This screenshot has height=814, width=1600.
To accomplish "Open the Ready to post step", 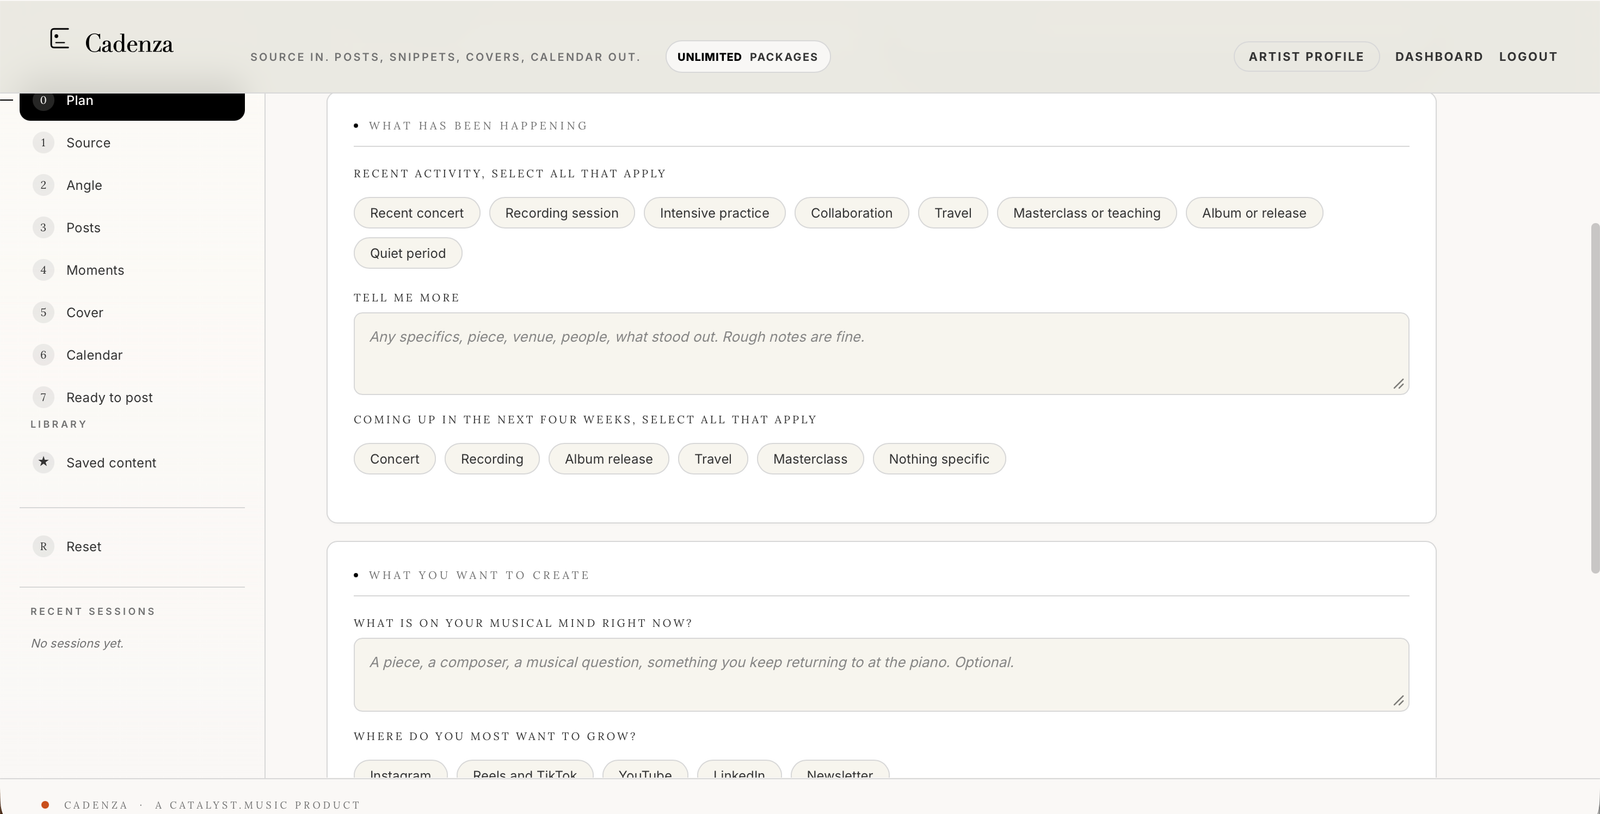I will point(132,397).
